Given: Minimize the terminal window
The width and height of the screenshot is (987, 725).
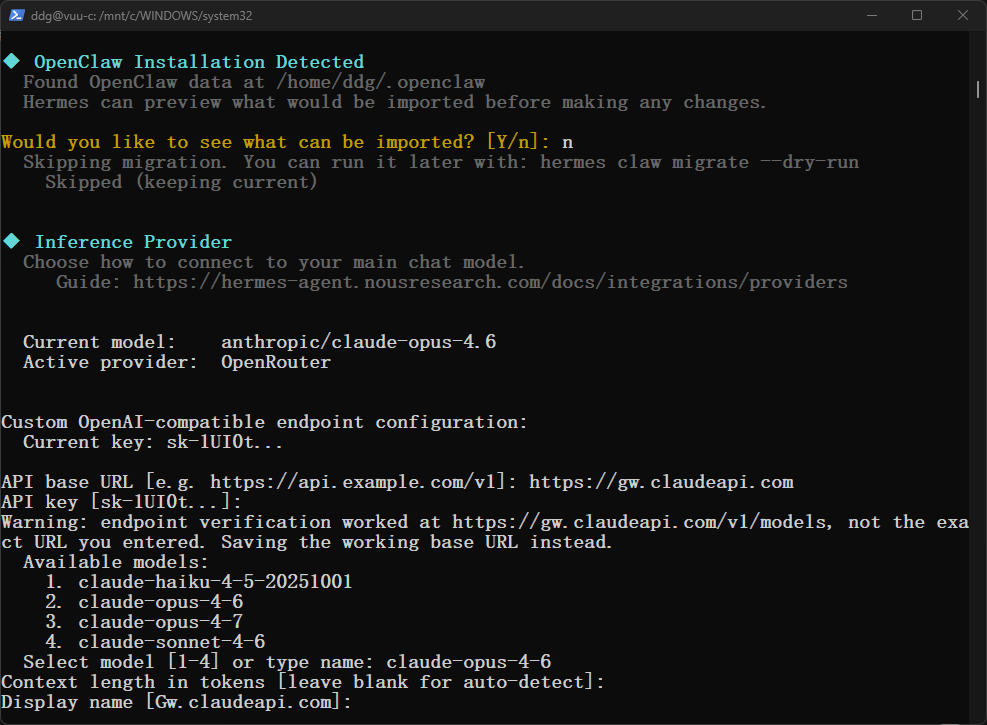Looking at the screenshot, I should pos(872,15).
